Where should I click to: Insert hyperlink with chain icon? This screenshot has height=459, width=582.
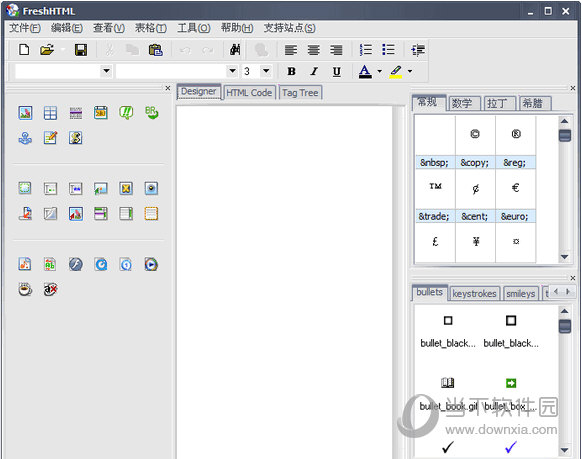tap(76, 138)
